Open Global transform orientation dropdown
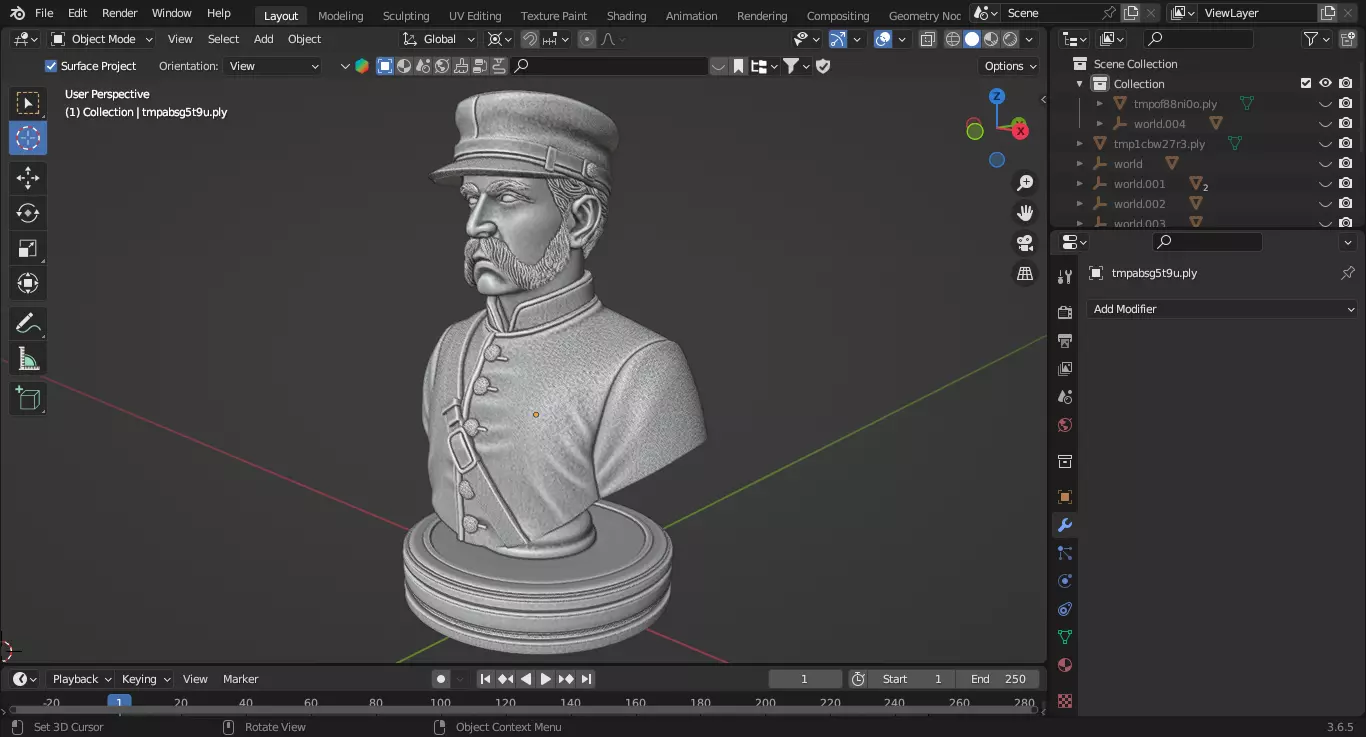 (440, 39)
